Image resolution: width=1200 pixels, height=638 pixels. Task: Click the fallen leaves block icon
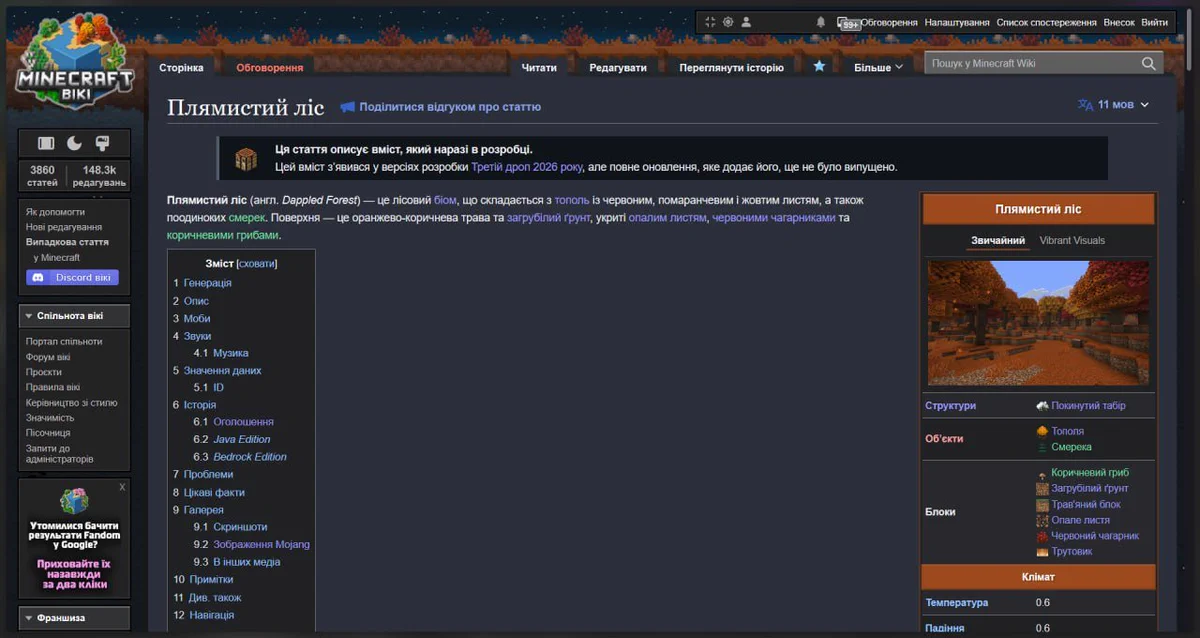(1042, 520)
